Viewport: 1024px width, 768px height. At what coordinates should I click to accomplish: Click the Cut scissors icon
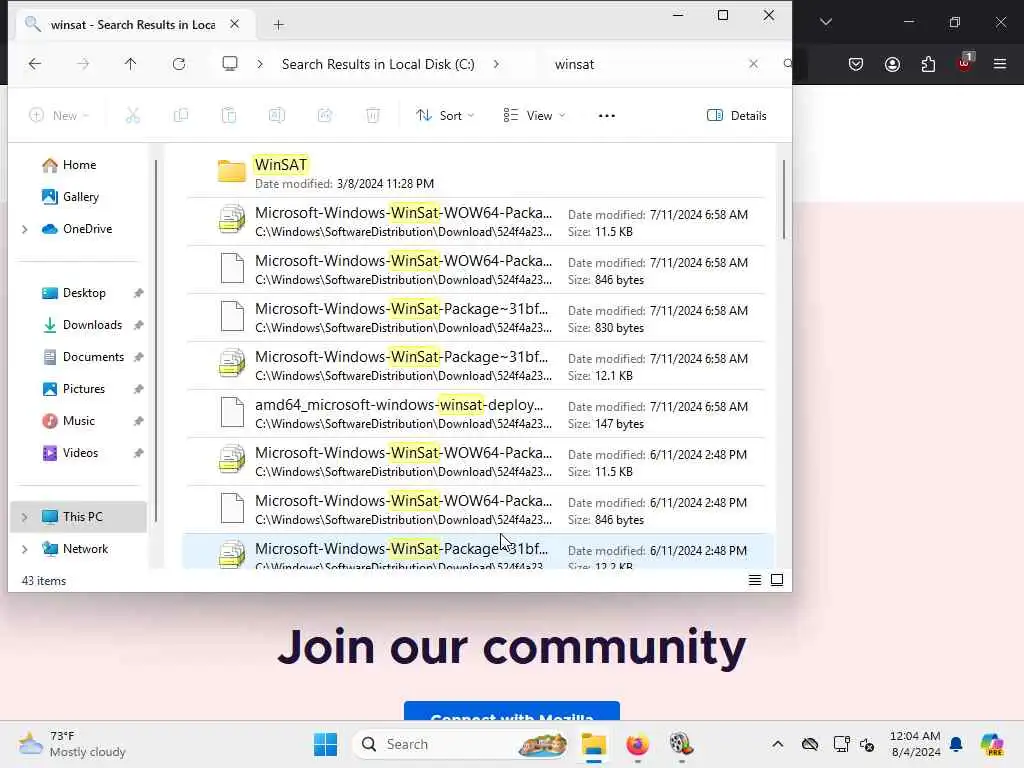tap(133, 116)
